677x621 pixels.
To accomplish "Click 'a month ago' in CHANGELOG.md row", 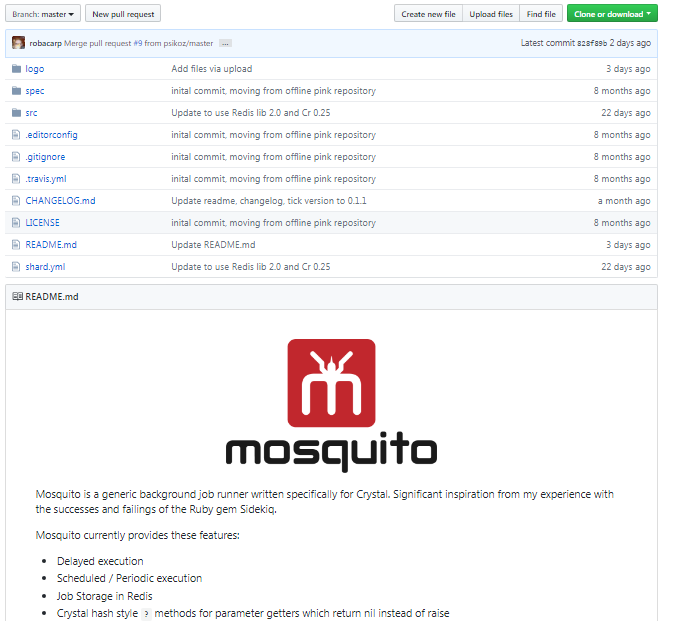I will pyautogui.click(x=624, y=201).
